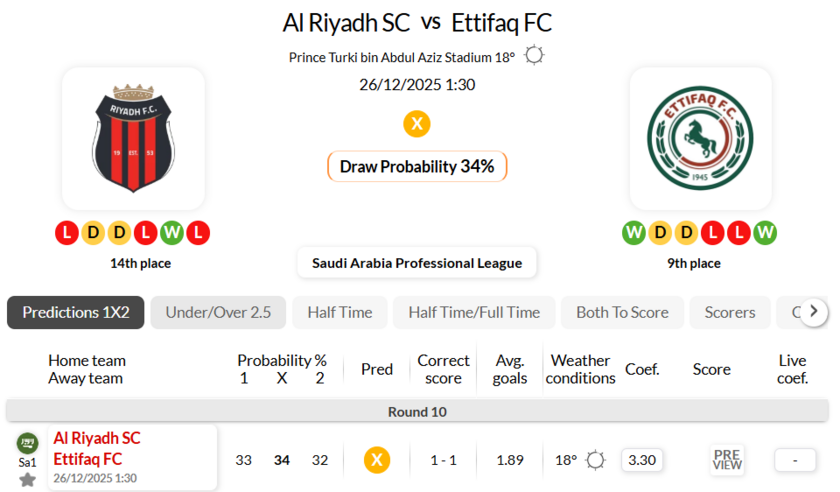The height and width of the screenshot is (492, 840).
Task: Click Ettifaq's first green W form badge
Action: point(633,233)
